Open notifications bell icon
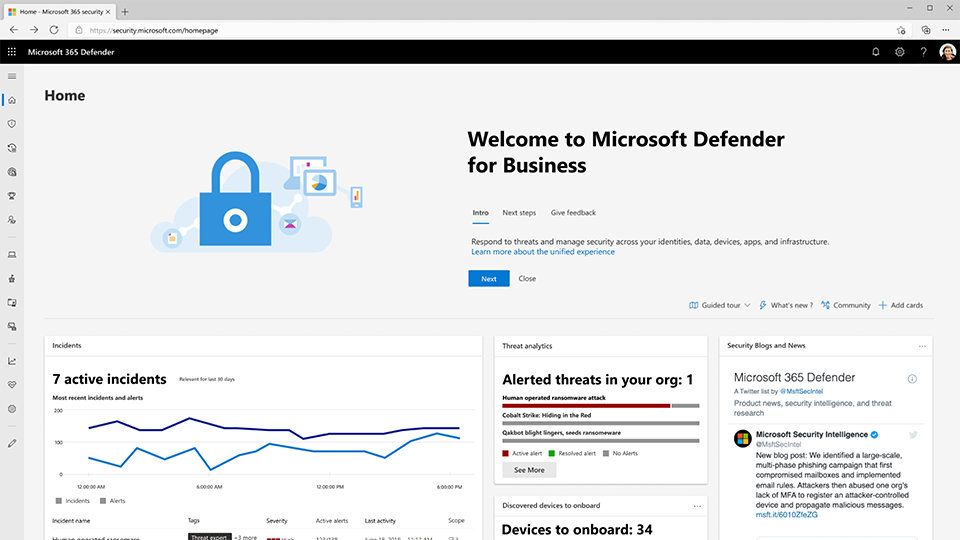The width and height of the screenshot is (960, 540). click(x=876, y=52)
